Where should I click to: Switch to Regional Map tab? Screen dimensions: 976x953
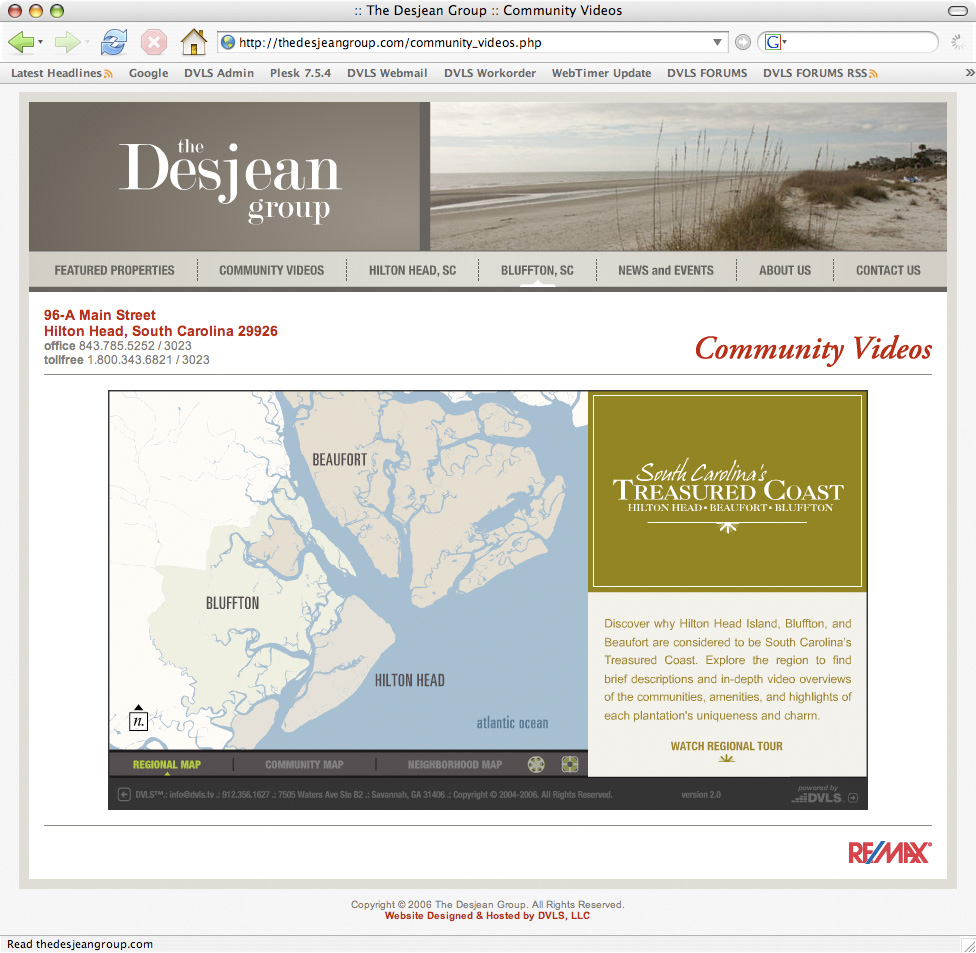coord(167,764)
